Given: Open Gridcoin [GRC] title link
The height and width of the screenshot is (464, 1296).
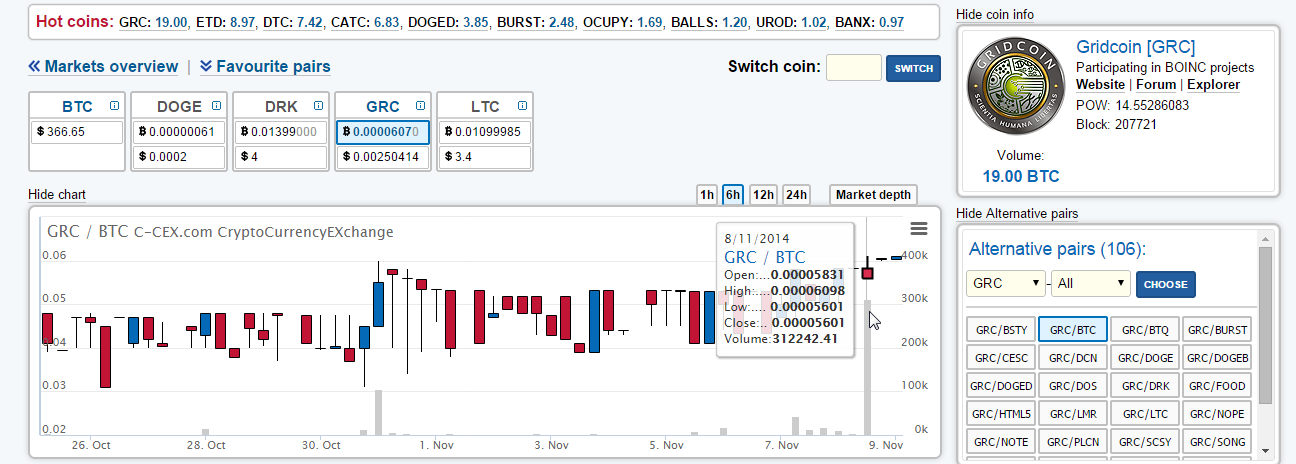Looking at the screenshot, I should point(1135,47).
